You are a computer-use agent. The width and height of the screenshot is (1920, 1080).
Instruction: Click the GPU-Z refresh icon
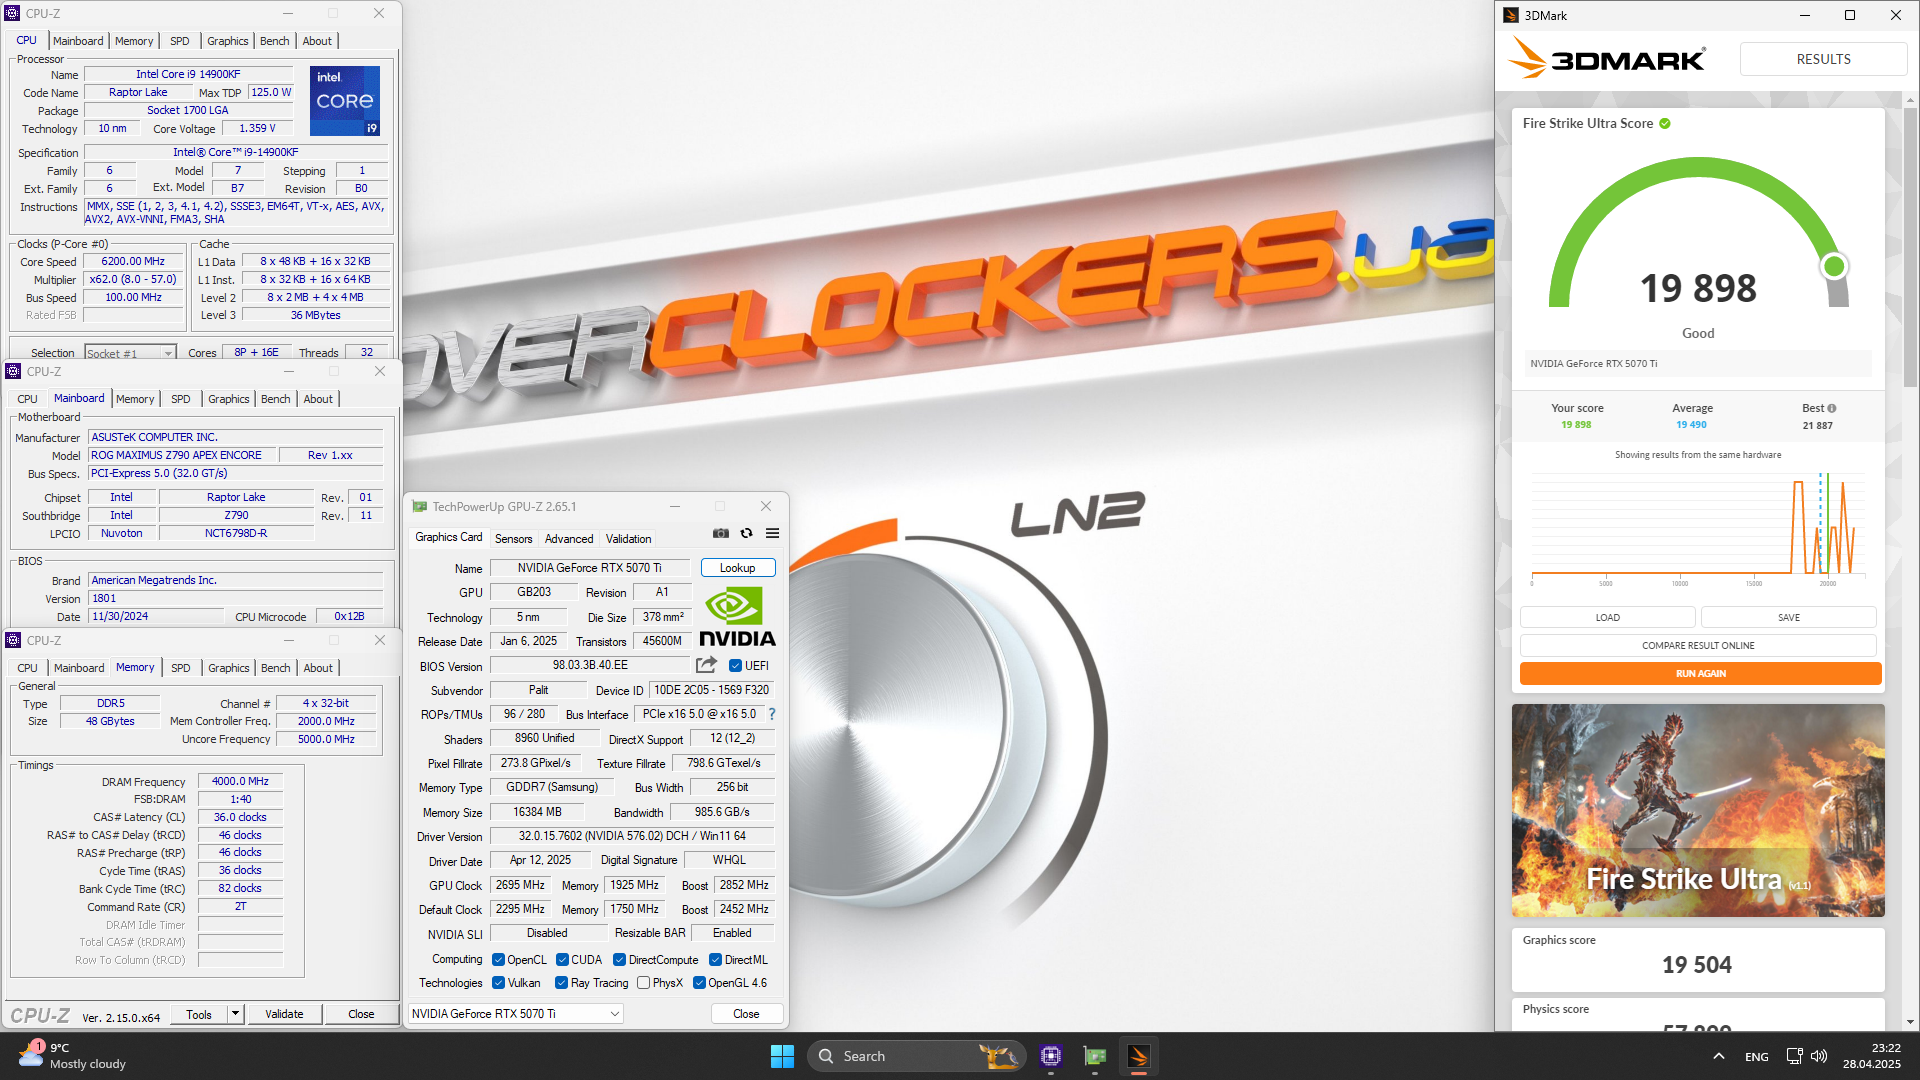pos(746,534)
